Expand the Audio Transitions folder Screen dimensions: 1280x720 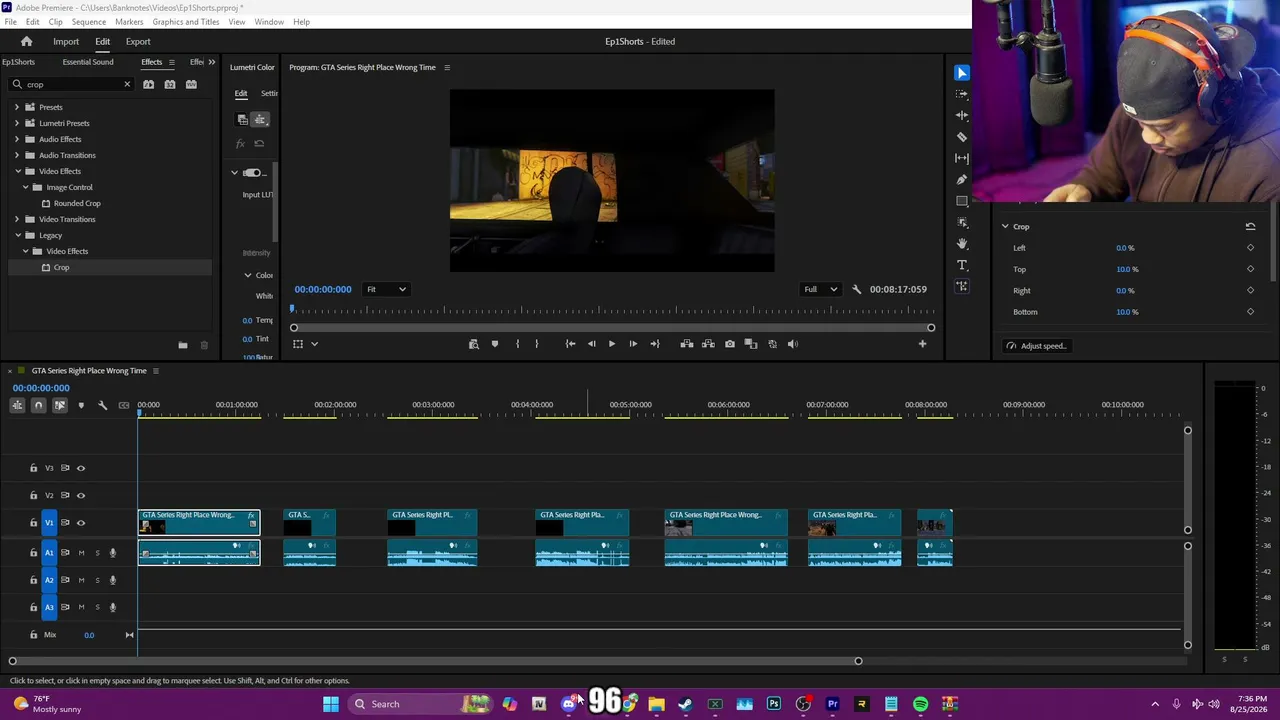coord(17,155)
